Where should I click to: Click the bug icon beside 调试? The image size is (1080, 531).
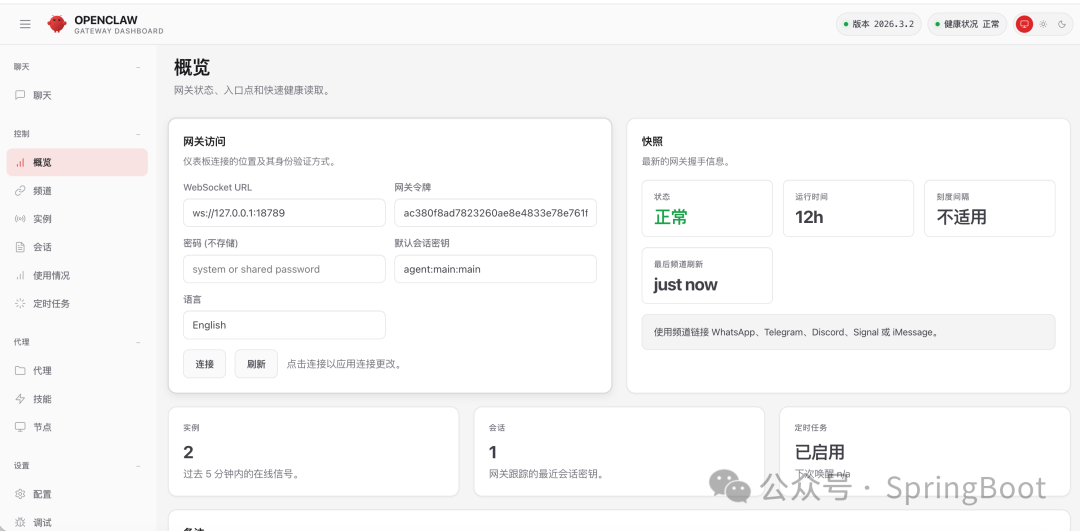21,522
